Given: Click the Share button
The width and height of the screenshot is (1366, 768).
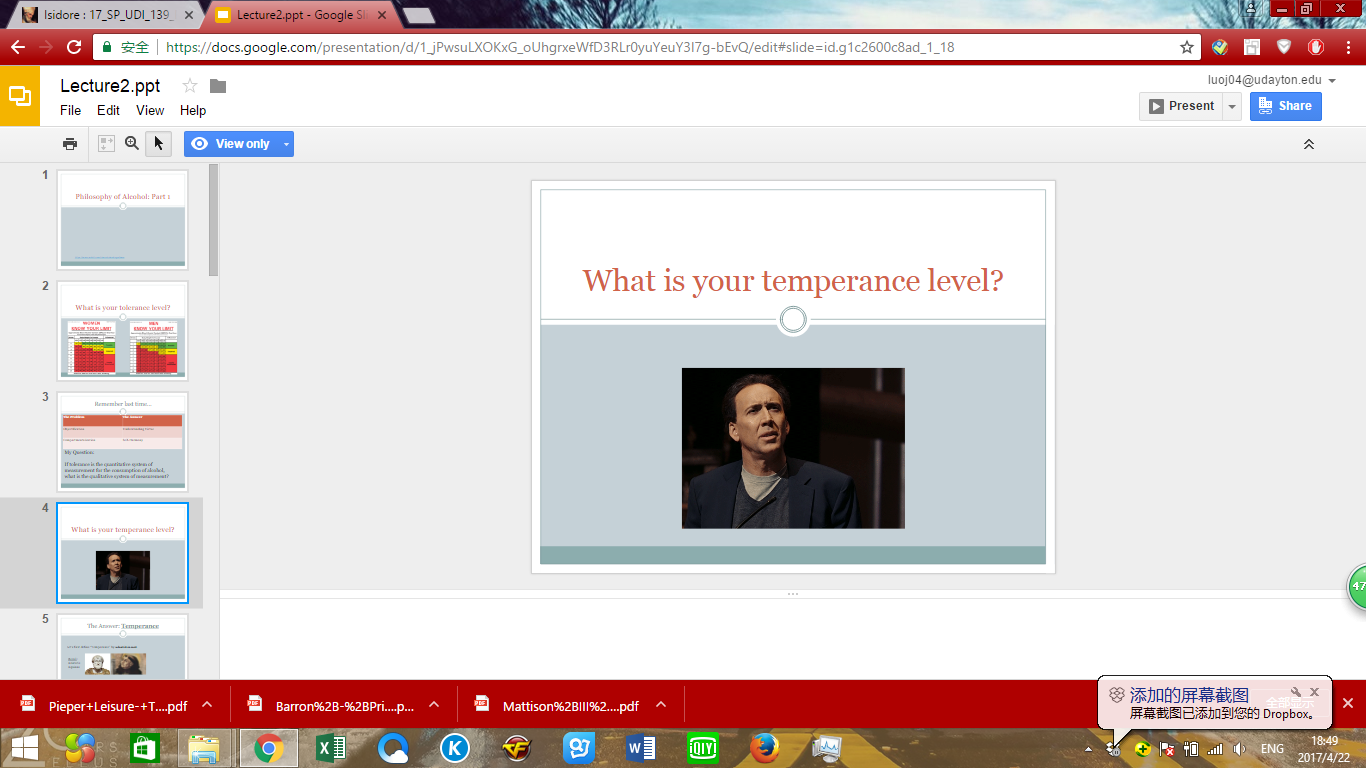Looking at the screenshot, I should (1285, 106).
